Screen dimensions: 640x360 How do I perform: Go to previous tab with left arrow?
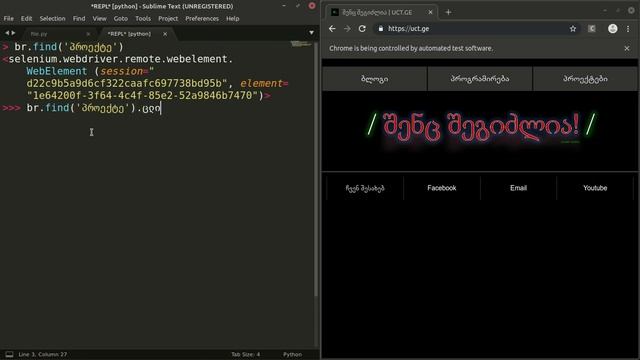tap(7, 33)
